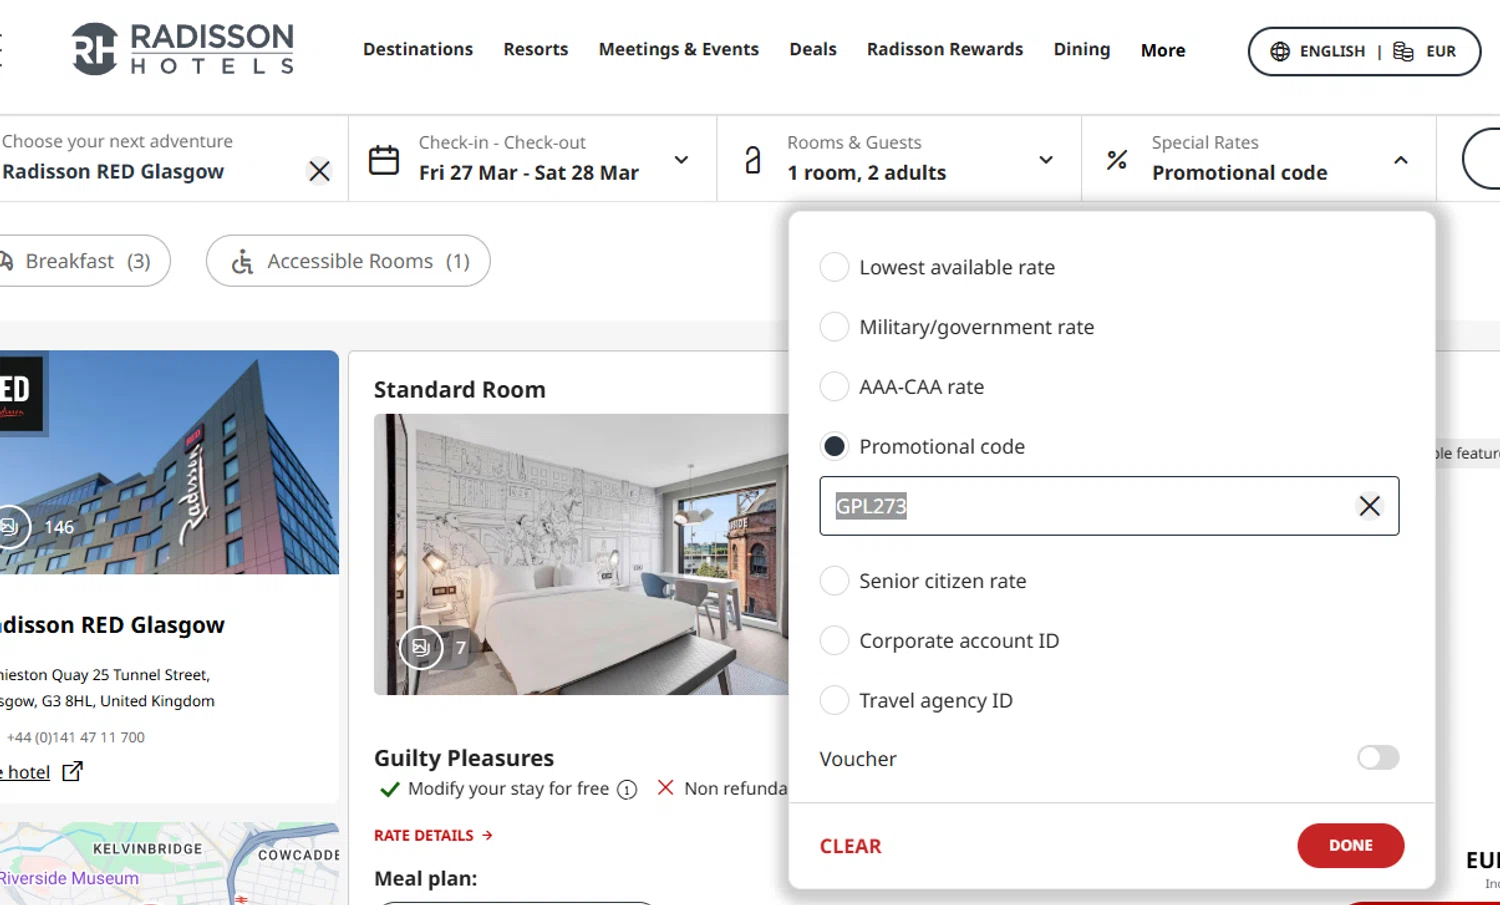Toggle the Voucher switch
The height and width of the screenshot is (905, 1500).
click(1378, 758)
